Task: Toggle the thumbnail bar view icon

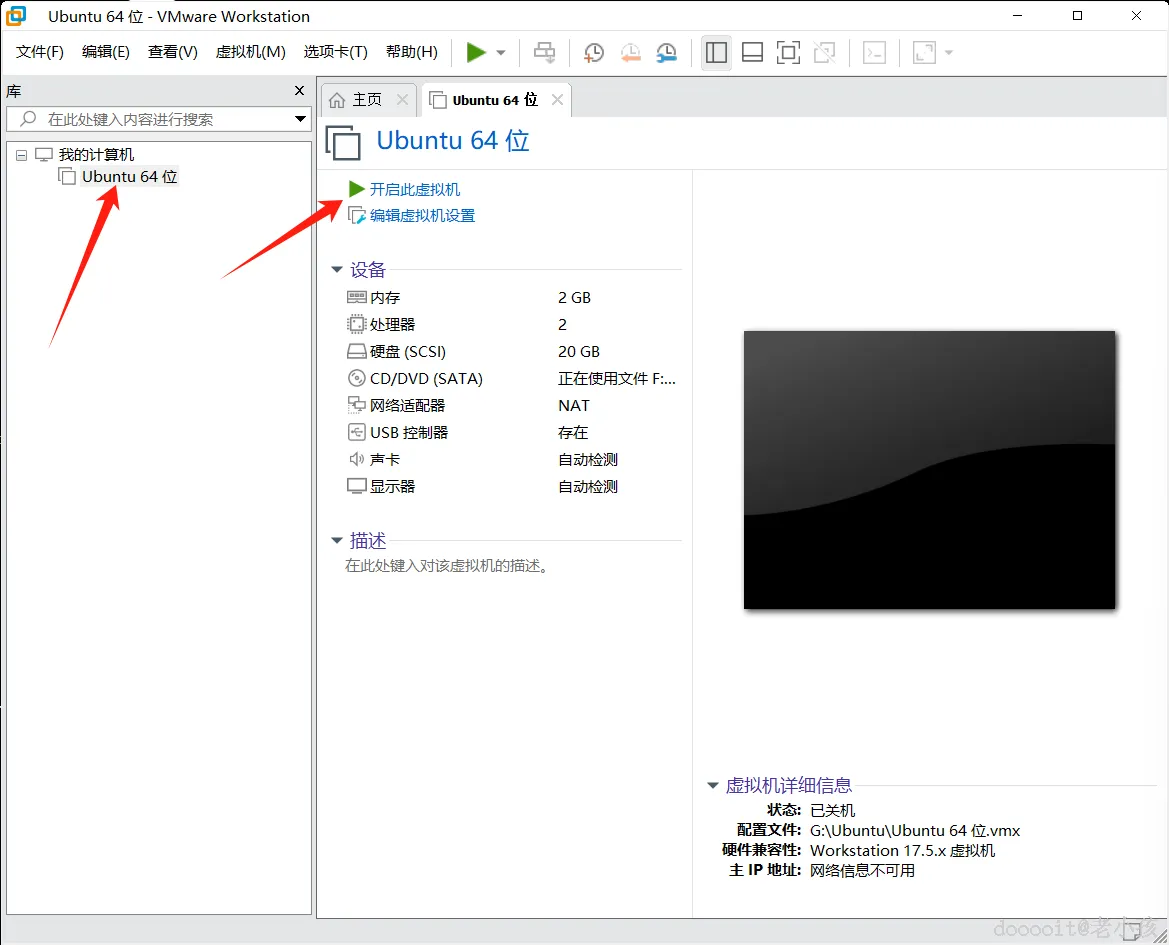Action: coord(752,53)
